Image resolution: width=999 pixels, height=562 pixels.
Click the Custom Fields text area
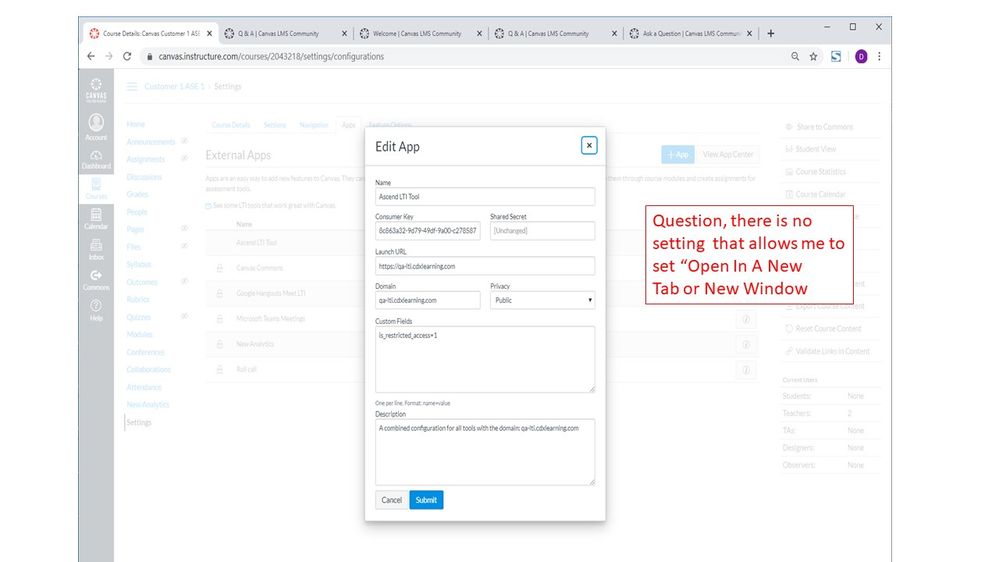(x=484, y=358)
